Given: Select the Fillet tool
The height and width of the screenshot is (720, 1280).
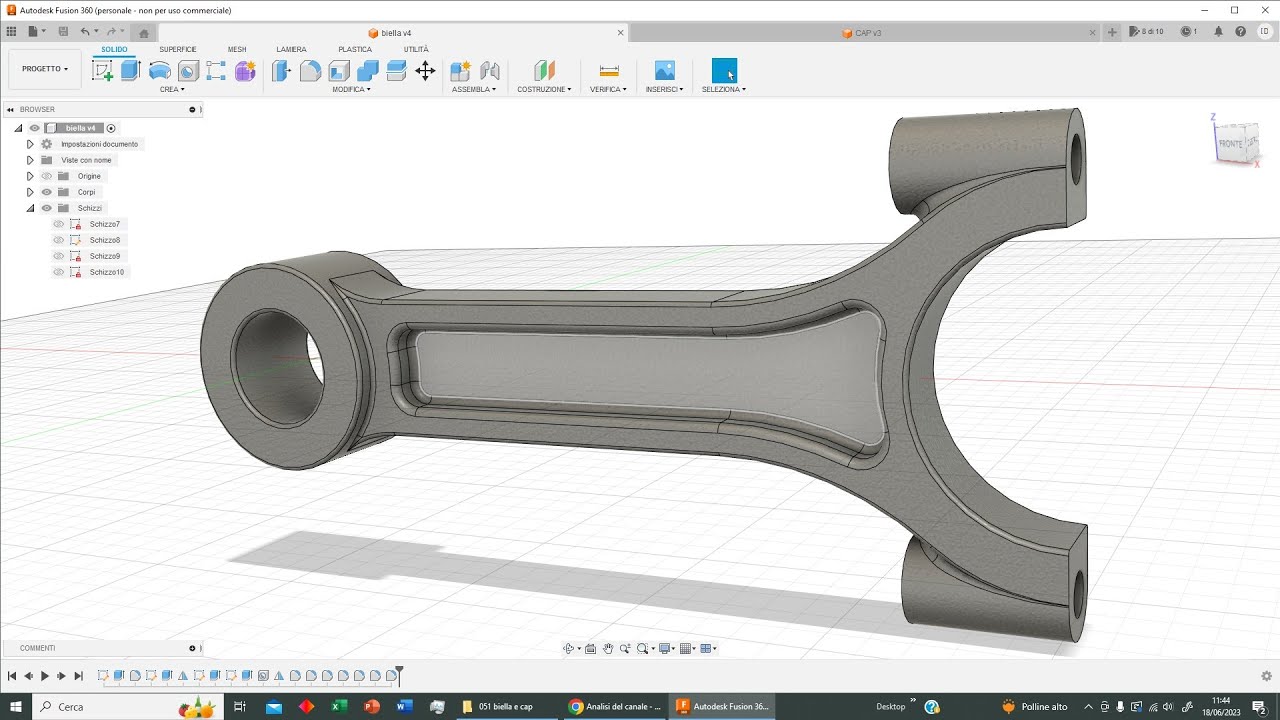Looking at the screenshot, I should pos(311,71).
